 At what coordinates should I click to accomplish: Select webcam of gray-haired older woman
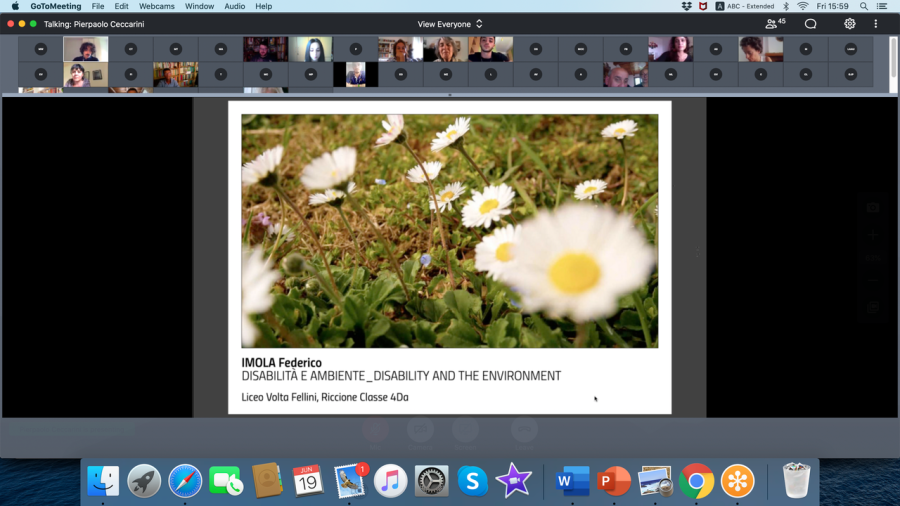coord(445,49)
